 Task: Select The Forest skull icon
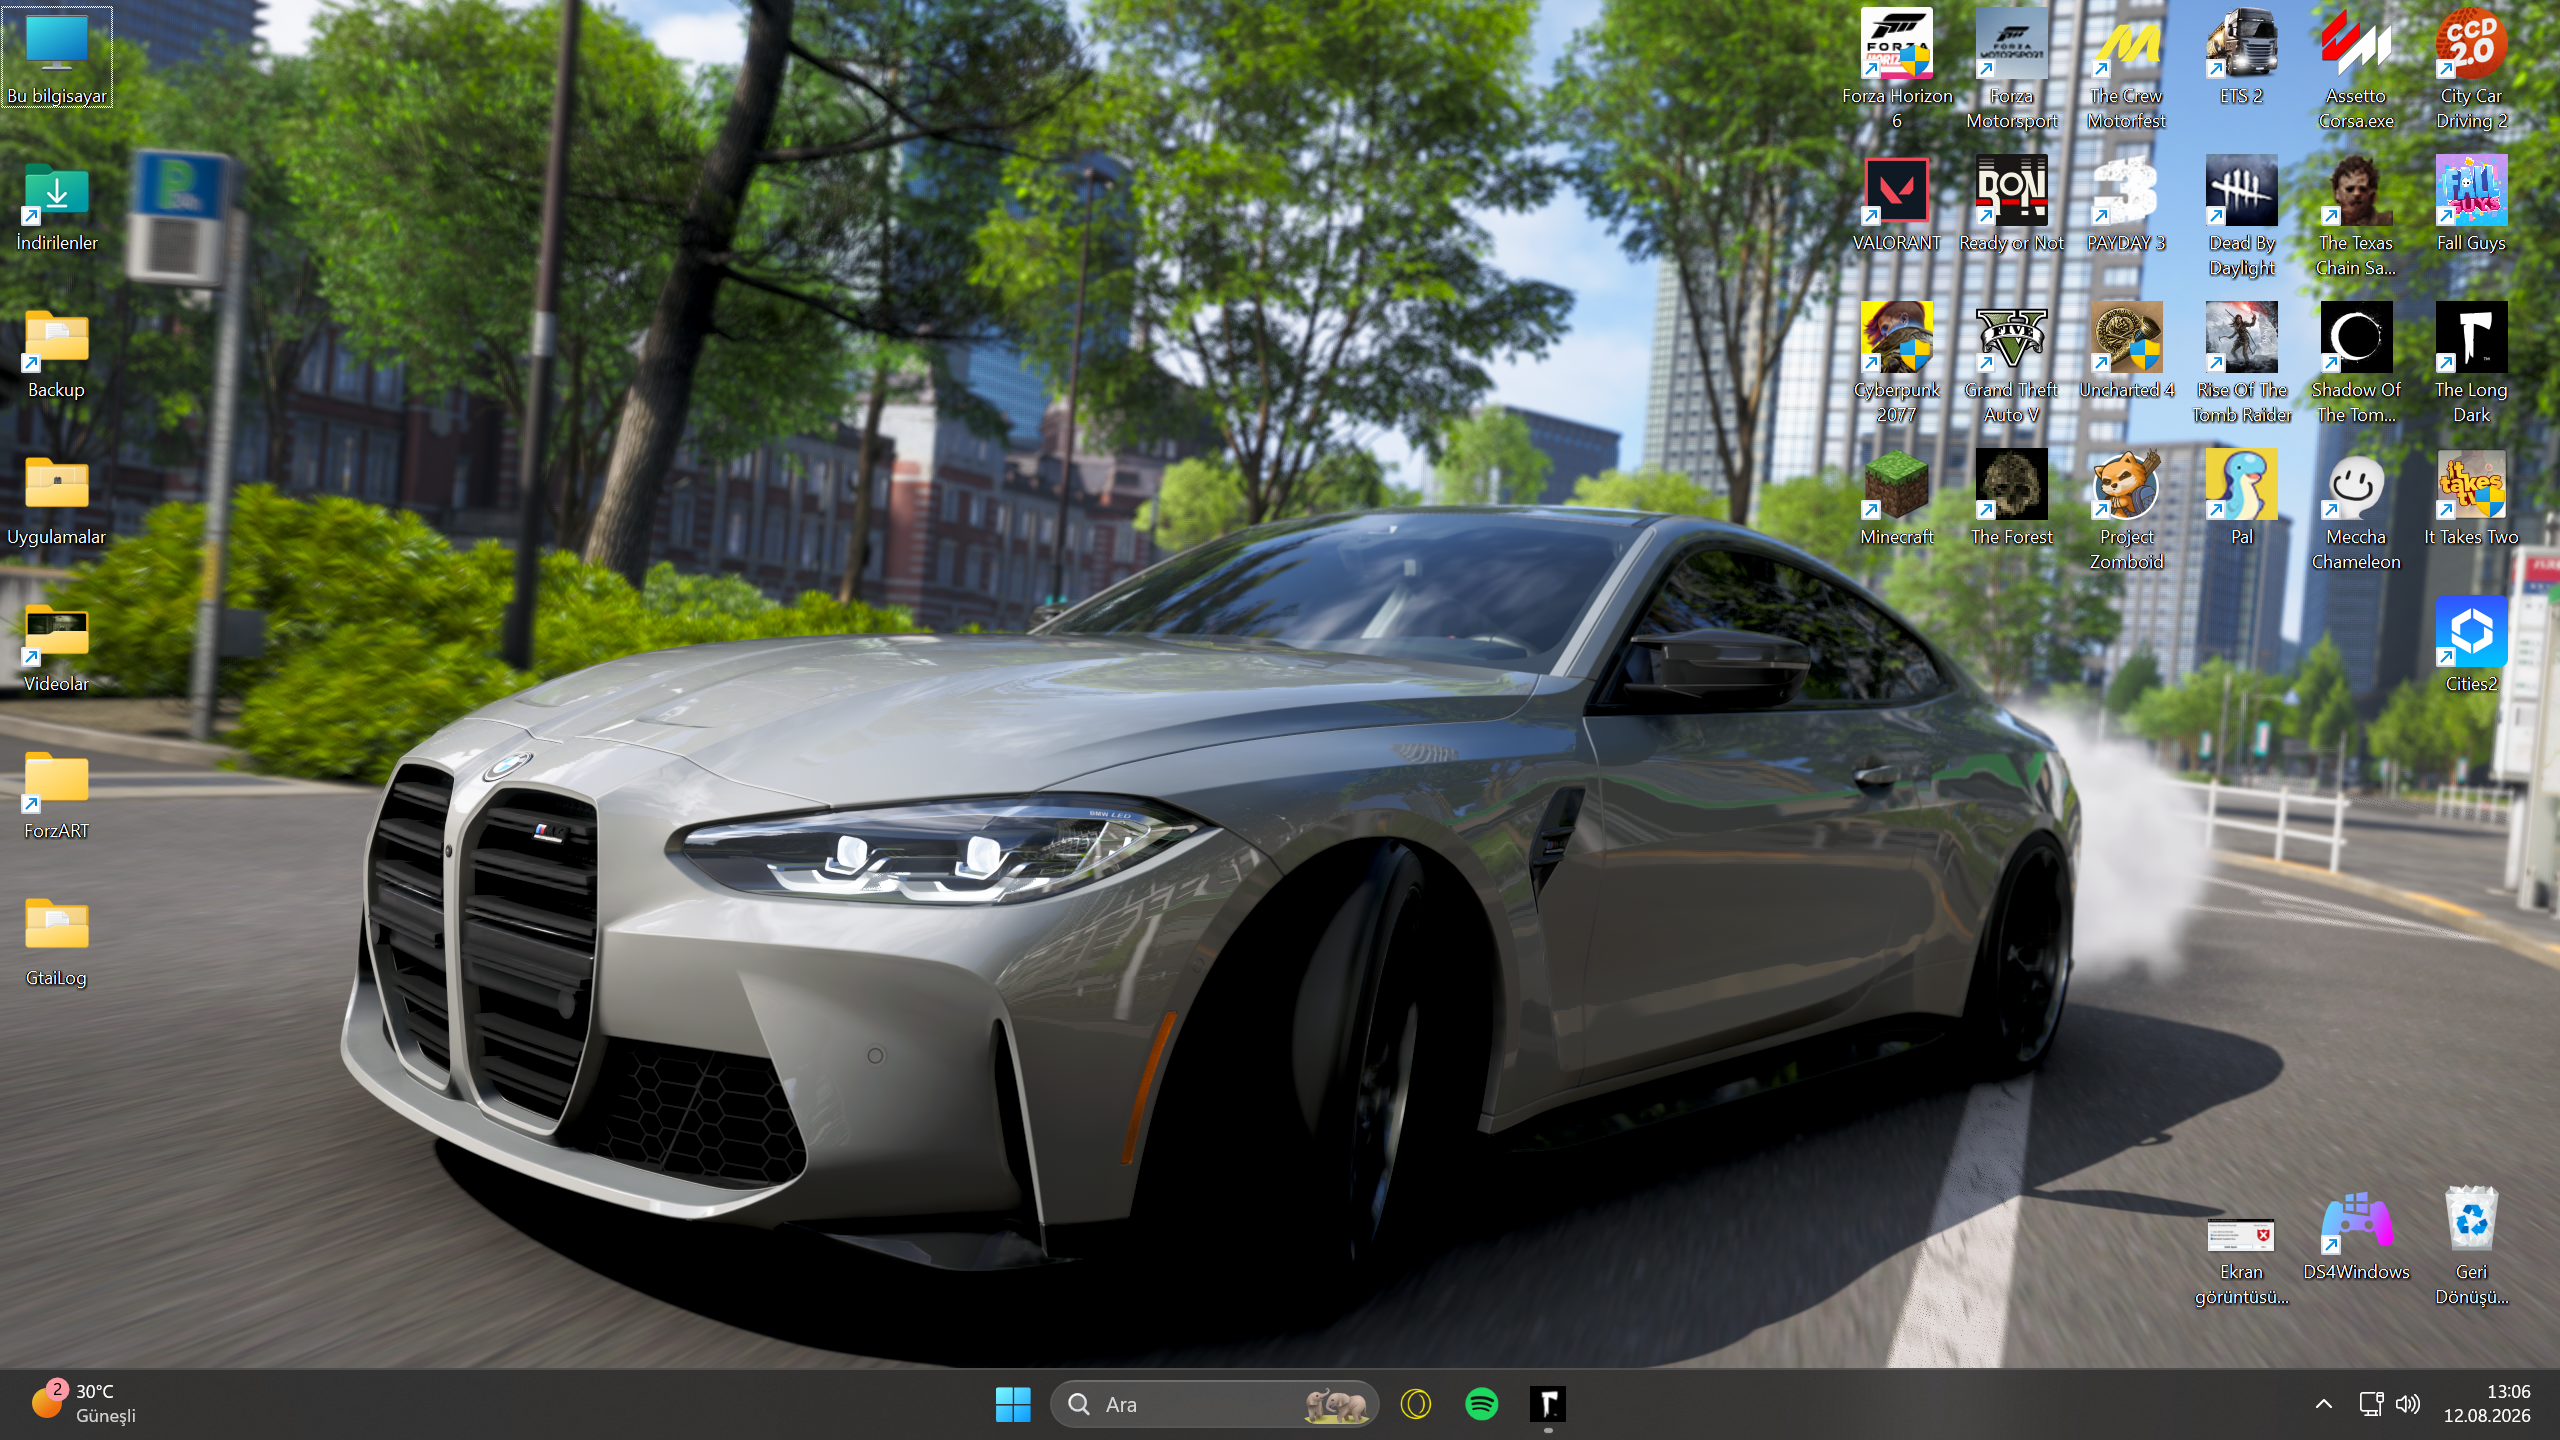tap(2012, 498)
